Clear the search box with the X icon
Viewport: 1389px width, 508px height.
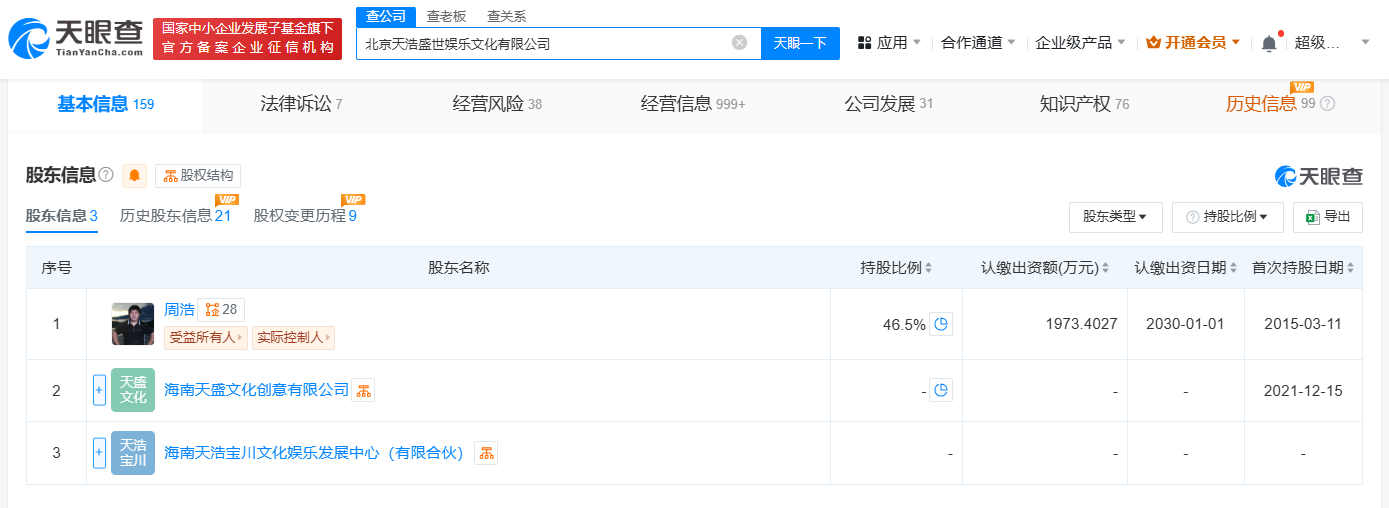(x=739, y=43)
